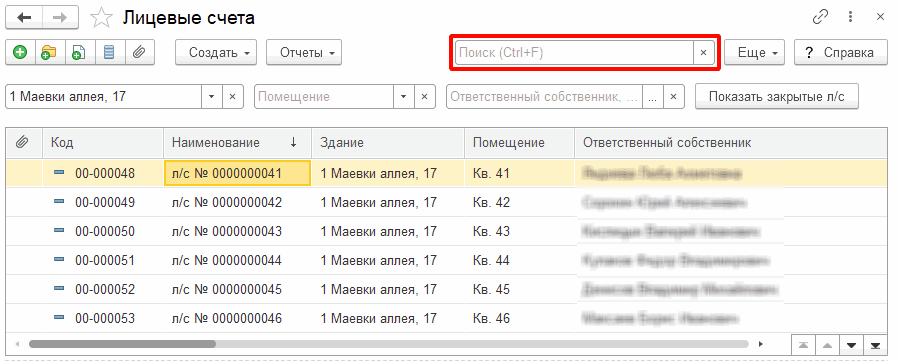Click building filter field 1 Маевки аллея, 17
Image resolution: width=898 pixels, height=362 pixels.
point(104,97)
